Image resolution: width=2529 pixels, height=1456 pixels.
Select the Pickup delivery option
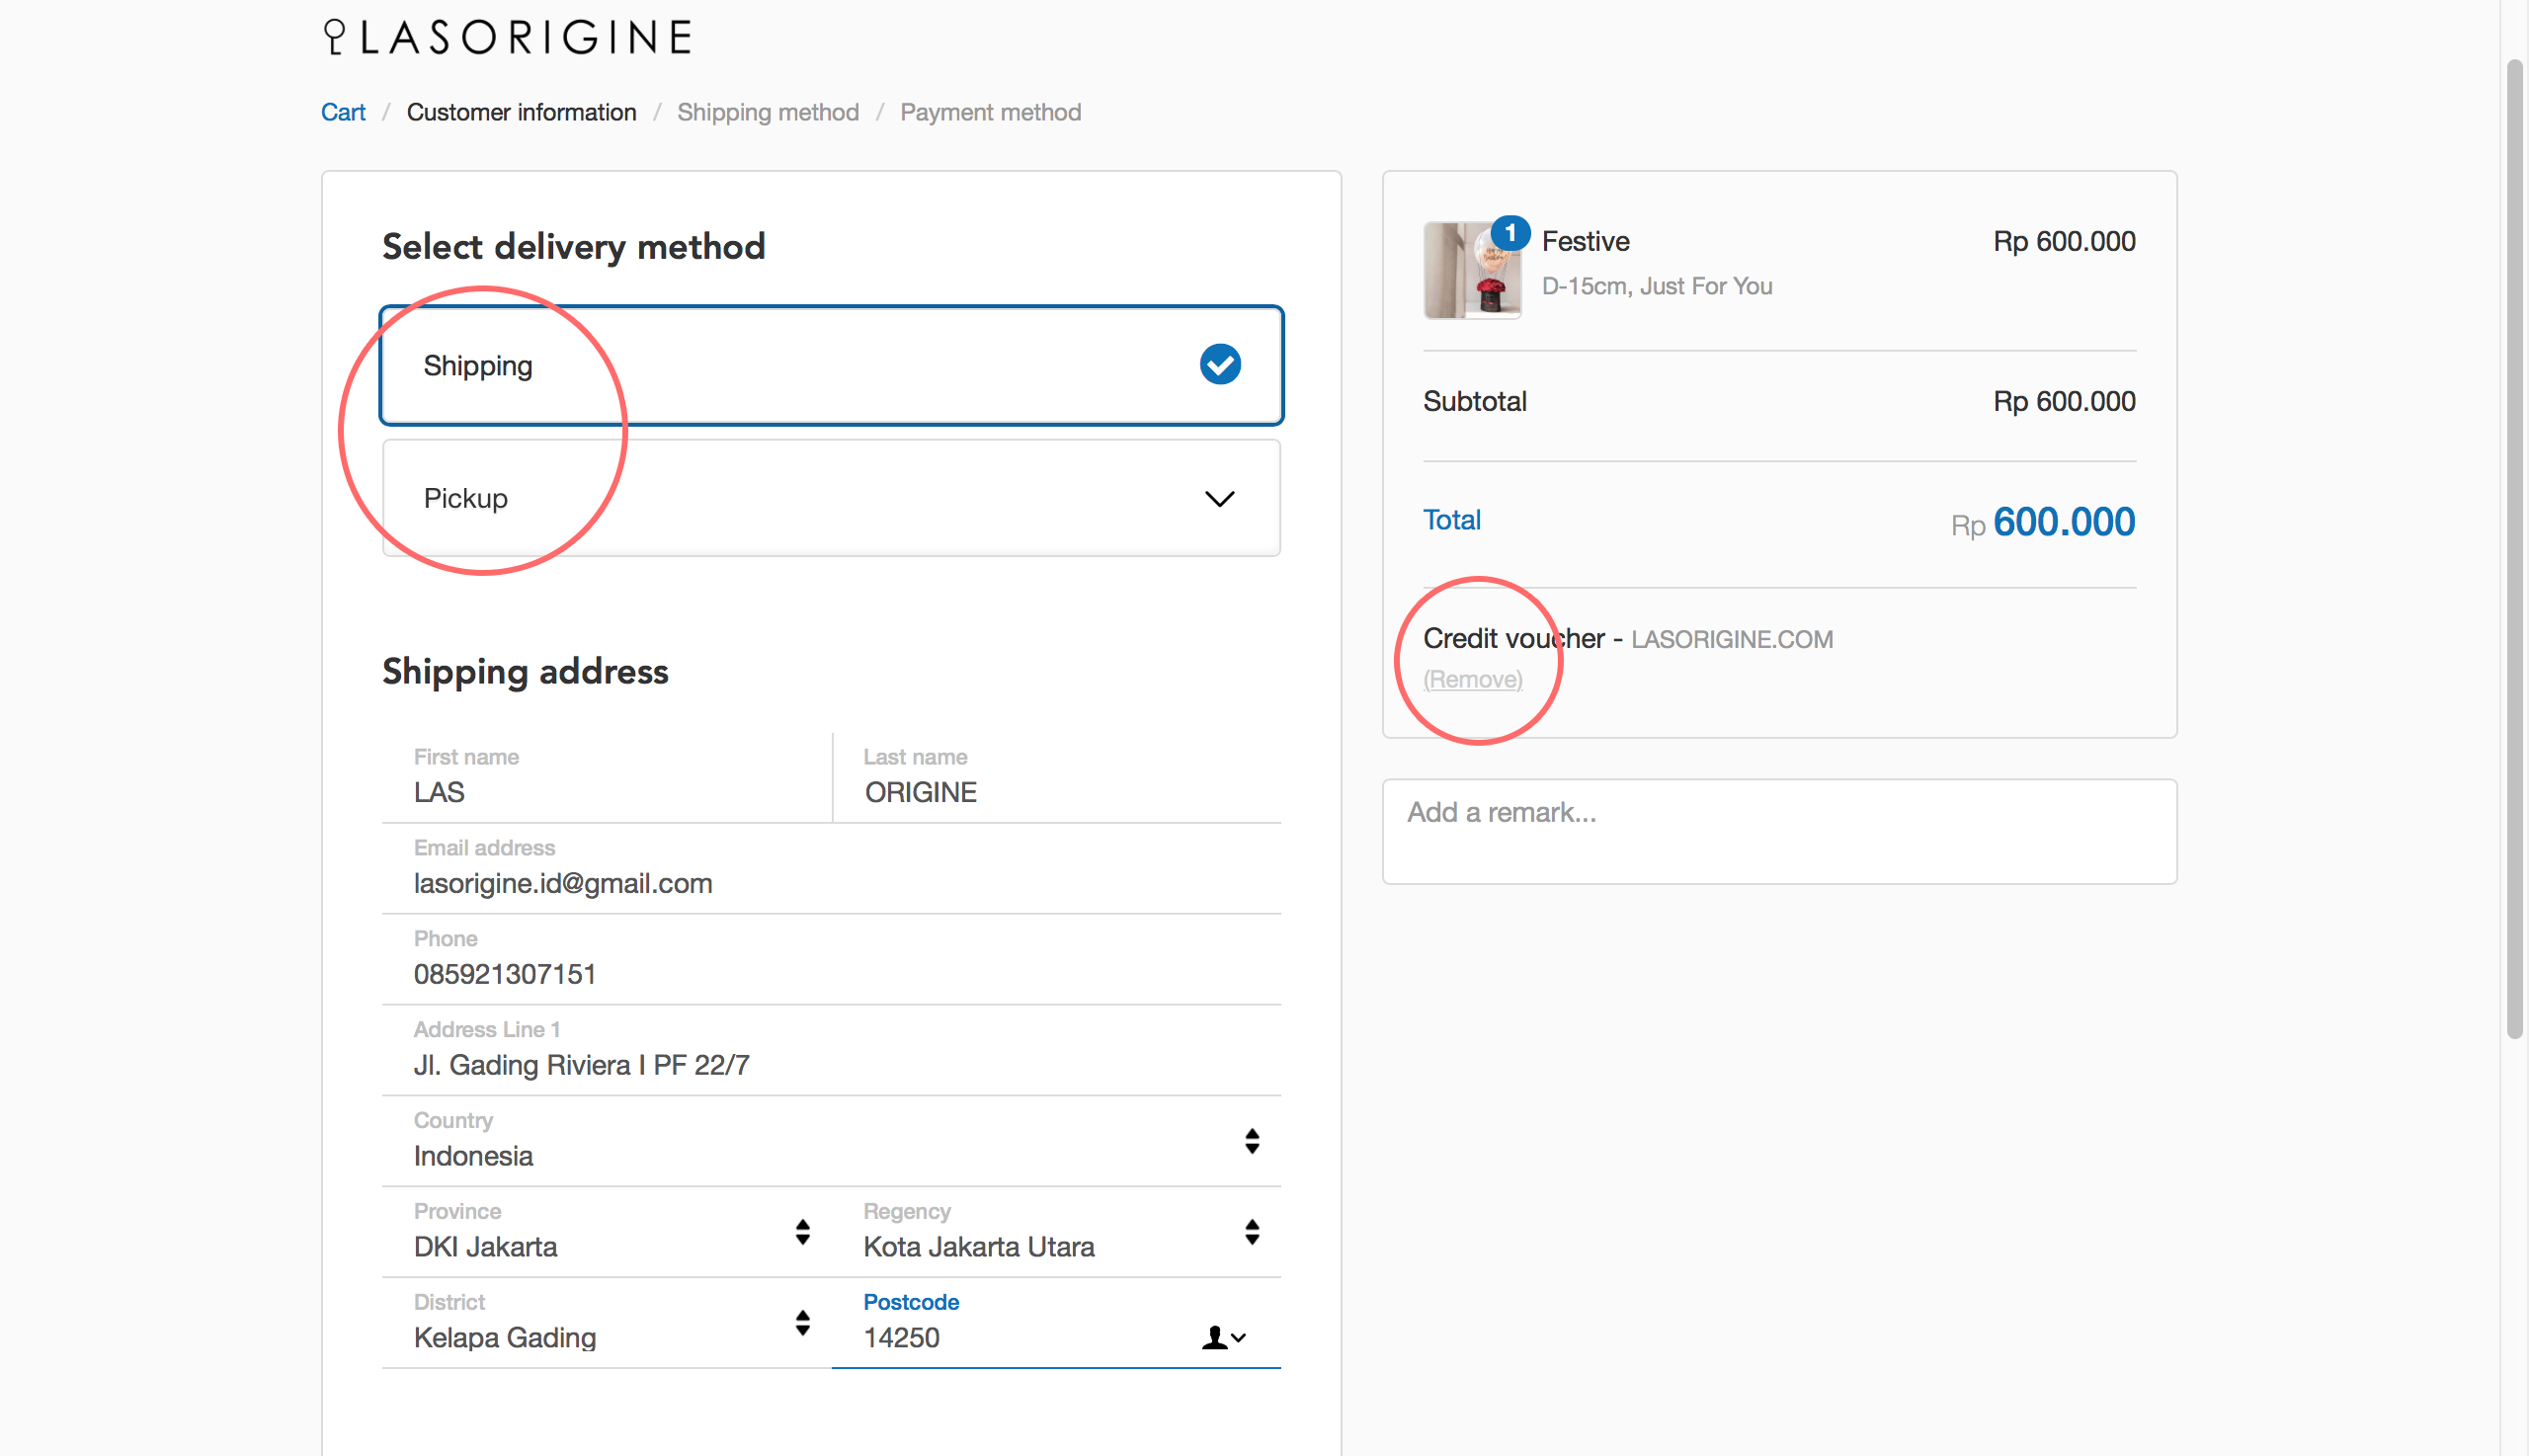831,498
